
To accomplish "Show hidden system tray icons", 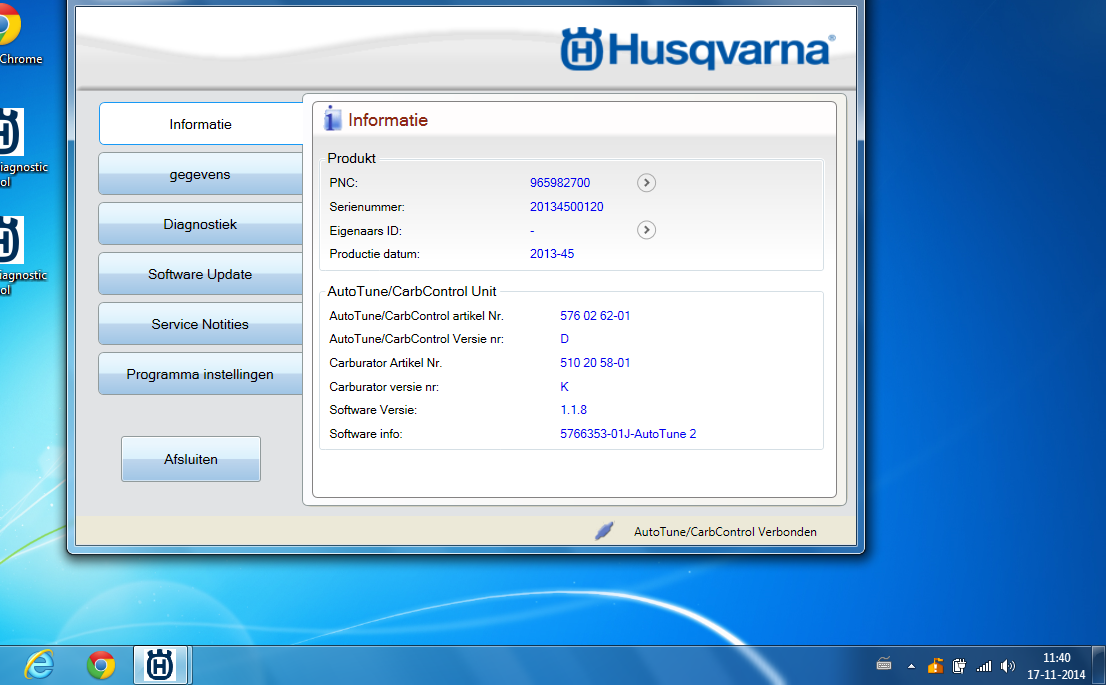I will [911, 666].
